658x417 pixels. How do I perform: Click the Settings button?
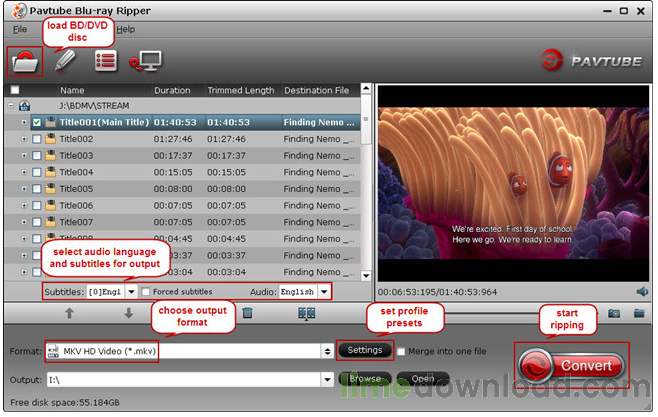[x=365, y=350]
